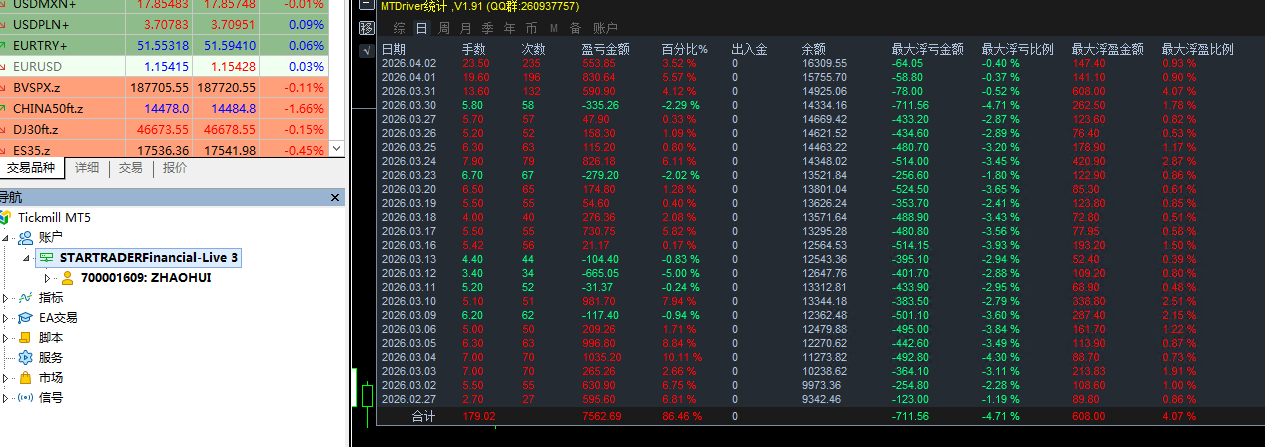
Task: Open the 详细 tab in Market Watch
Action: click(87, 168)
